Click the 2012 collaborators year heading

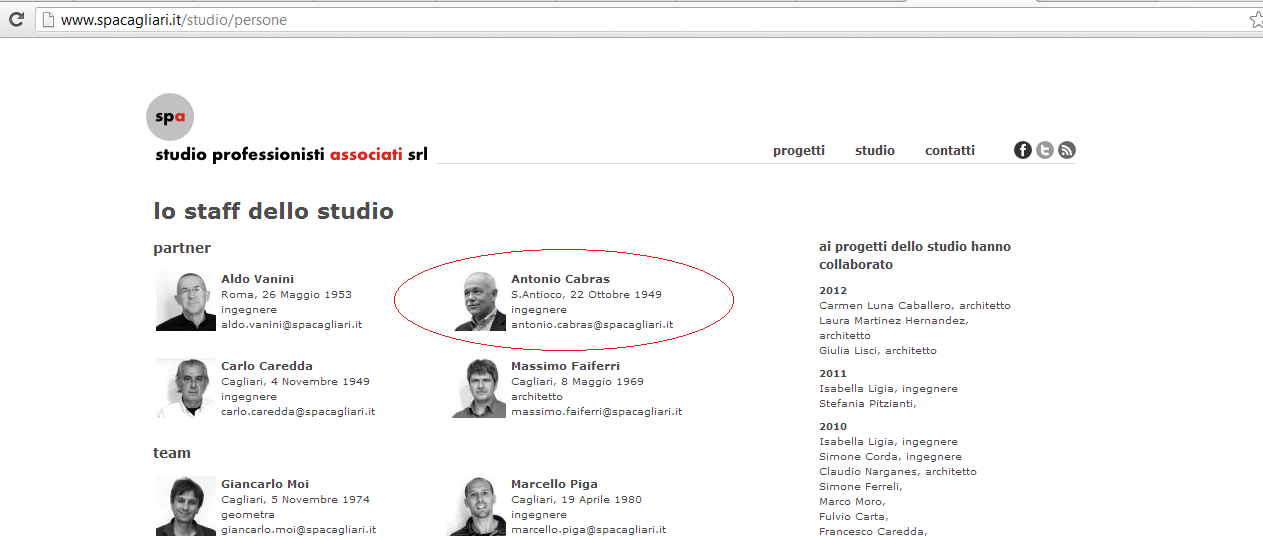point(833,291)
